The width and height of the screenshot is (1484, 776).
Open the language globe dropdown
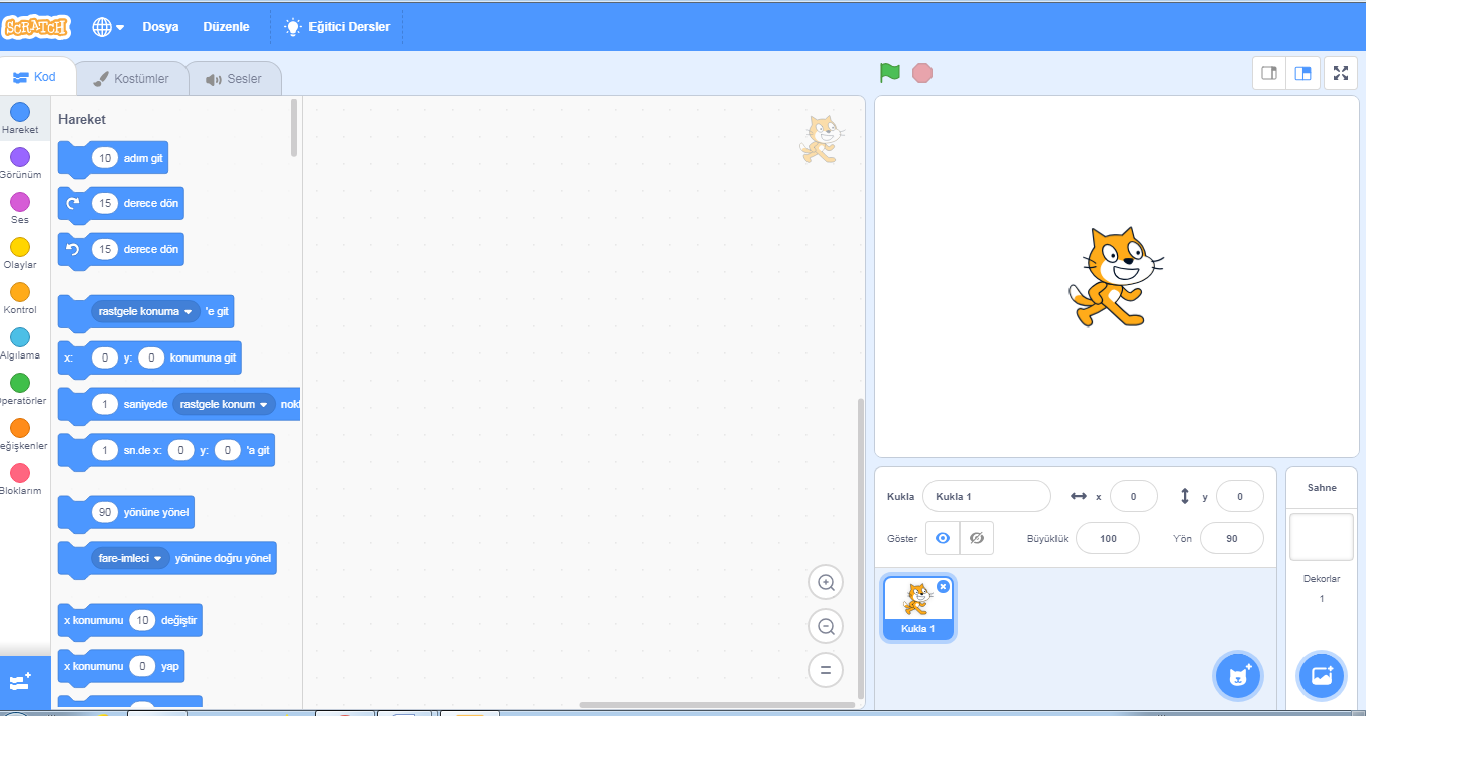click(108, 27)
